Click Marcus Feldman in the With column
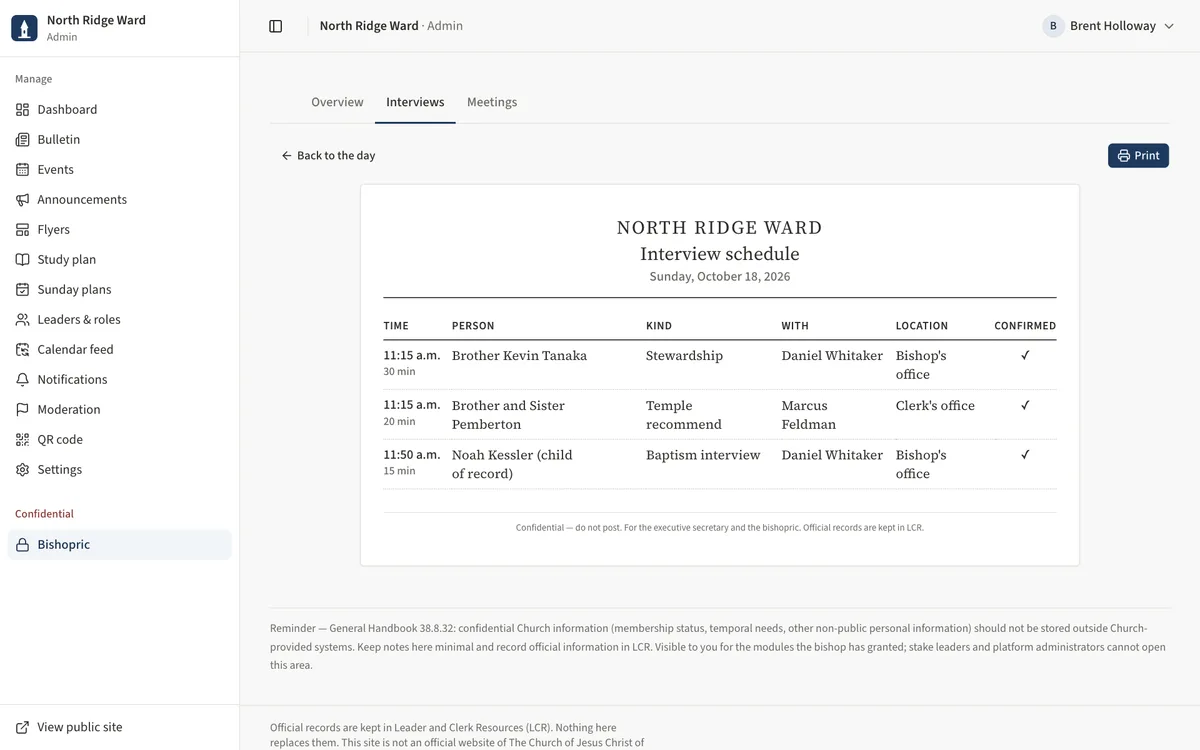Viewport: 1200px width, 750px height. [808, 415]
